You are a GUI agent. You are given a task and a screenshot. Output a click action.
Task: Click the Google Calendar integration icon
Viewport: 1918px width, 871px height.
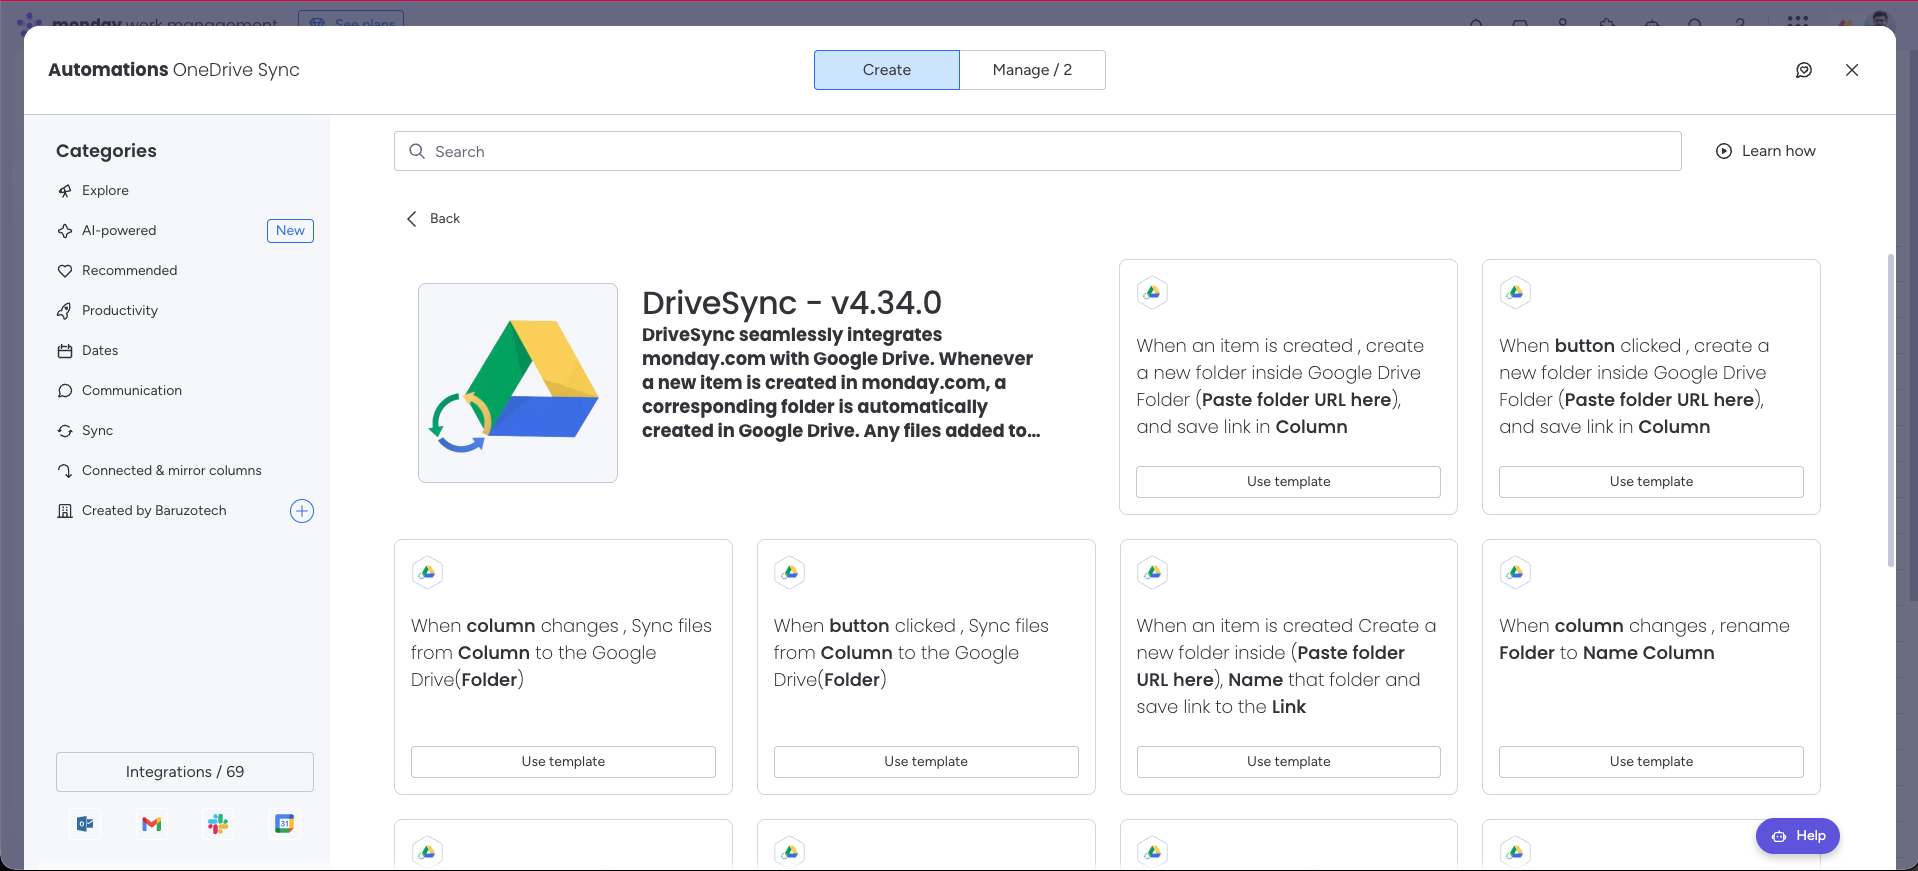(x=285, y=824)
